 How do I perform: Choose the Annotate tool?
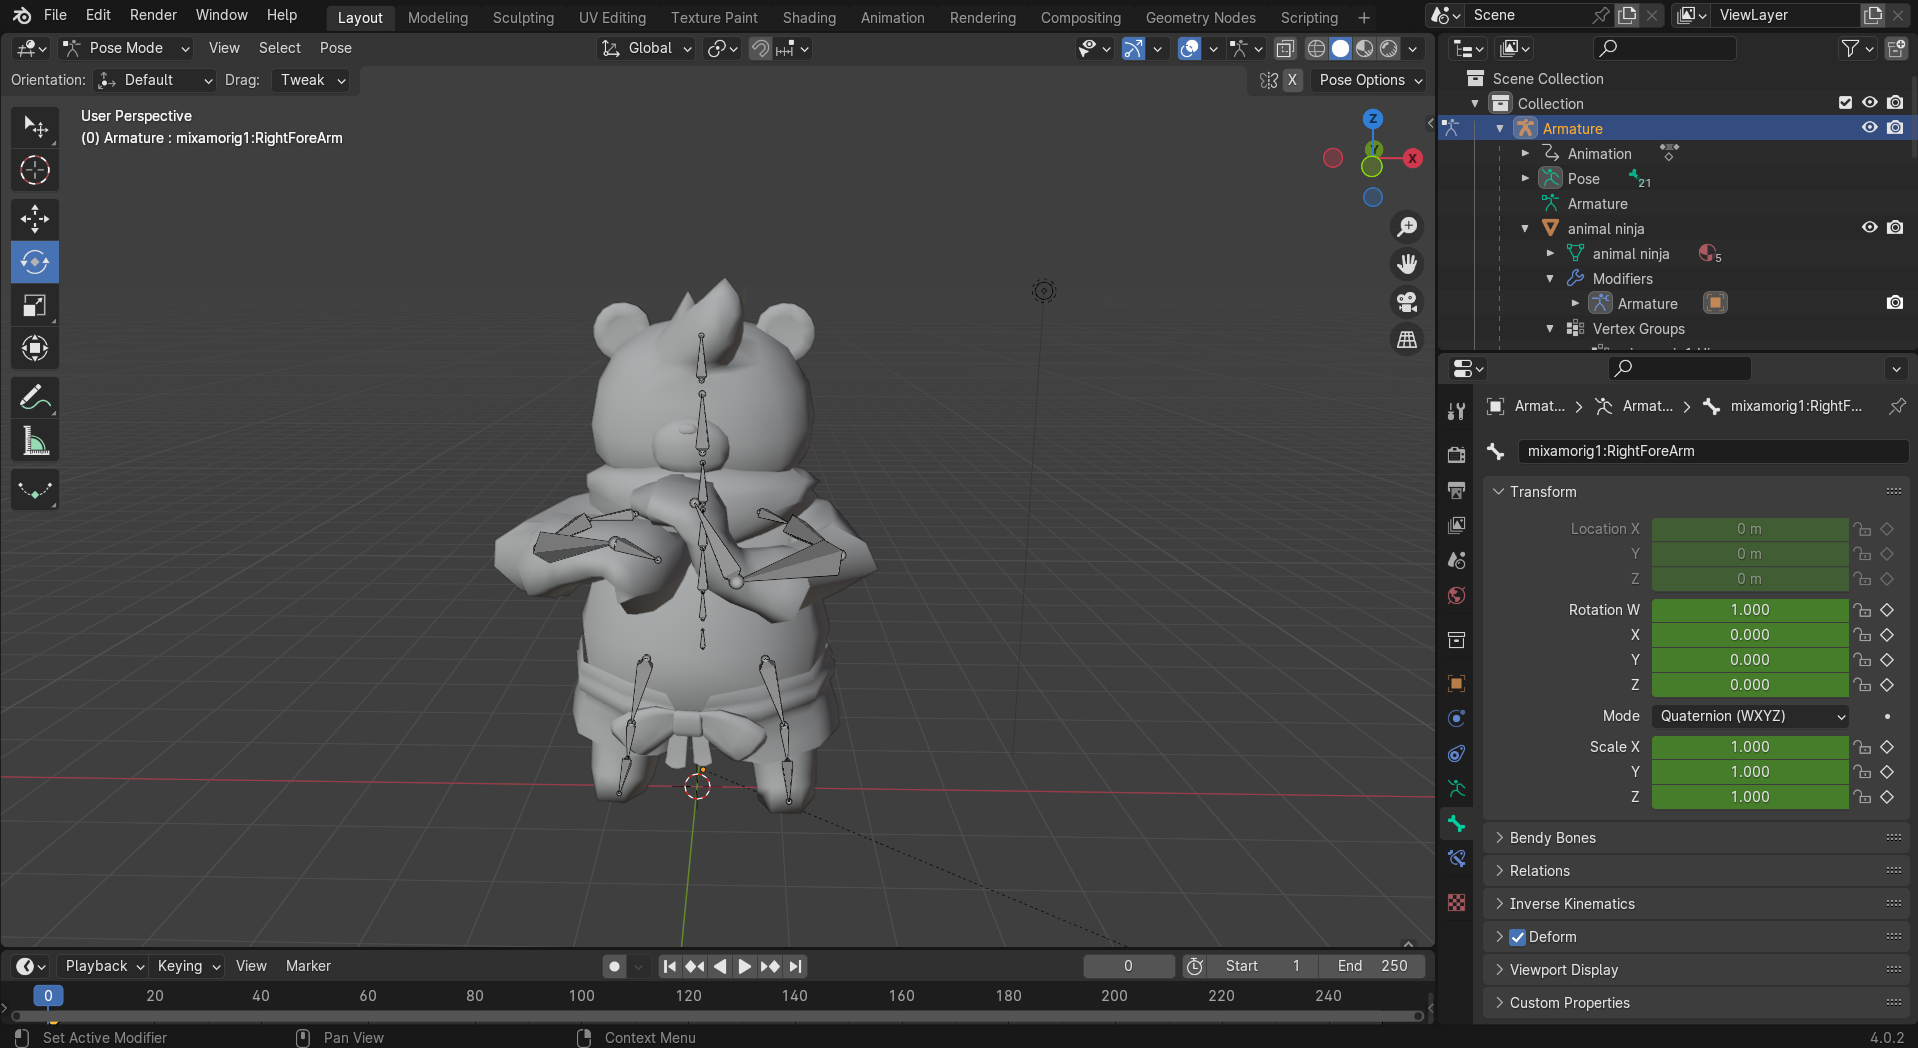[x=35, y=398]
